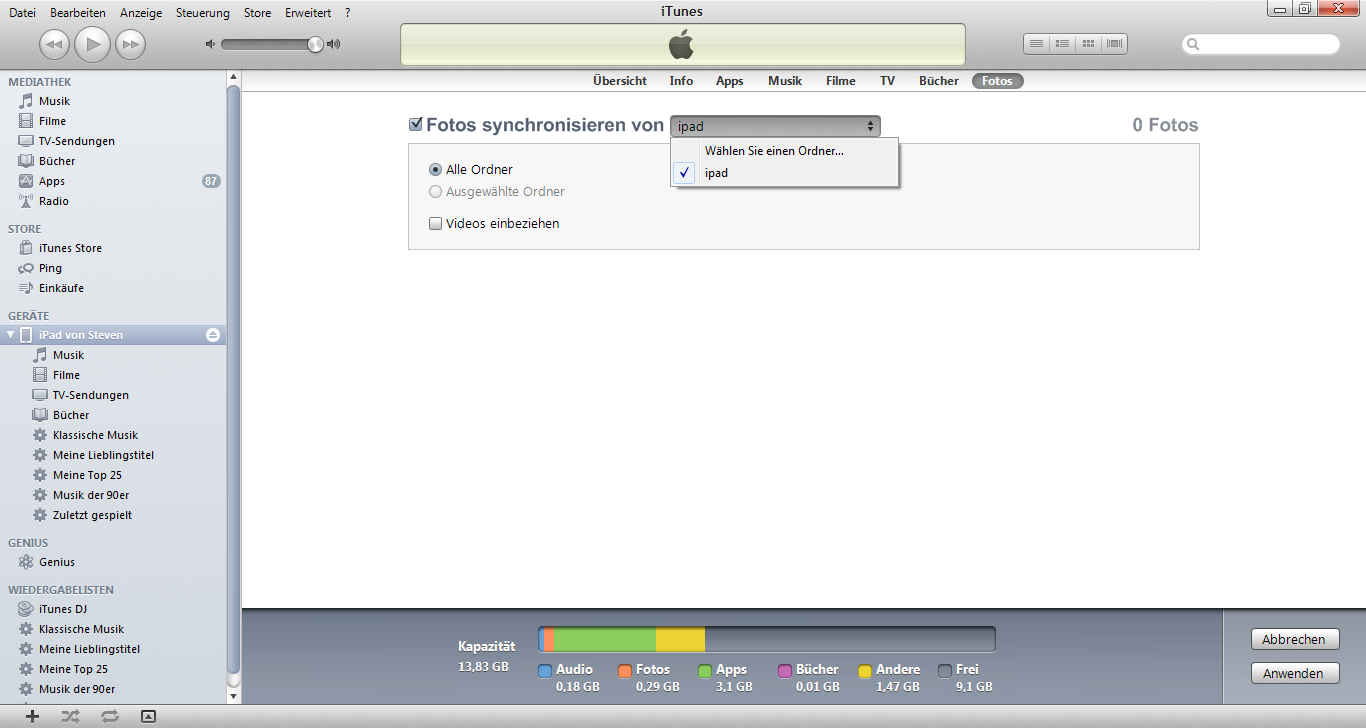
Task: Collapse the iPad von Steven device tree
Action: coord(10,335)
